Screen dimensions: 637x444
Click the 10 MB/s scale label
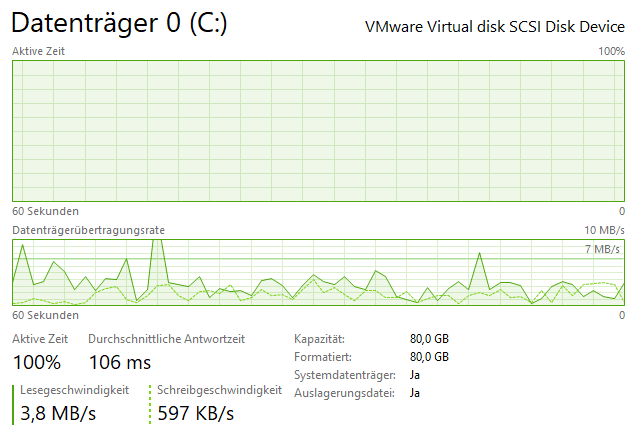pos(604,230)
